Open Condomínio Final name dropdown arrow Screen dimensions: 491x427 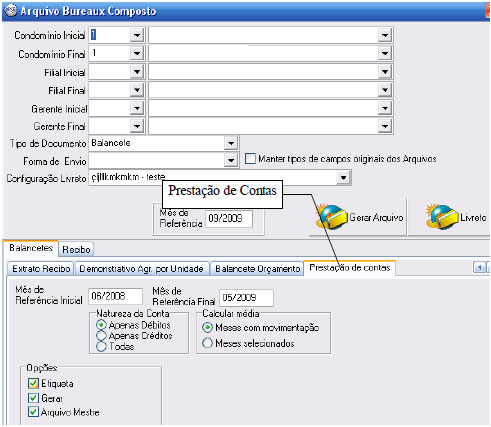[x=385, y=53]
